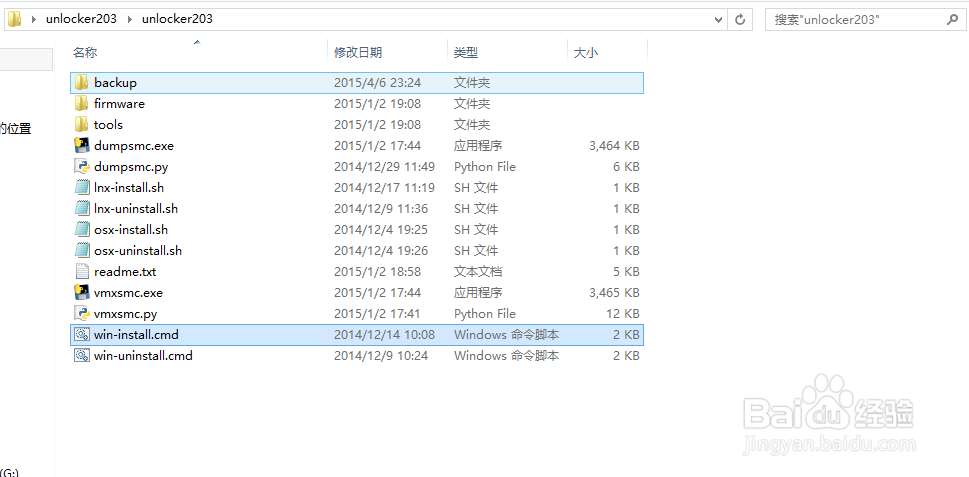
Task: Click the date 2014/12/14 10:08
Action: (384, 334)
